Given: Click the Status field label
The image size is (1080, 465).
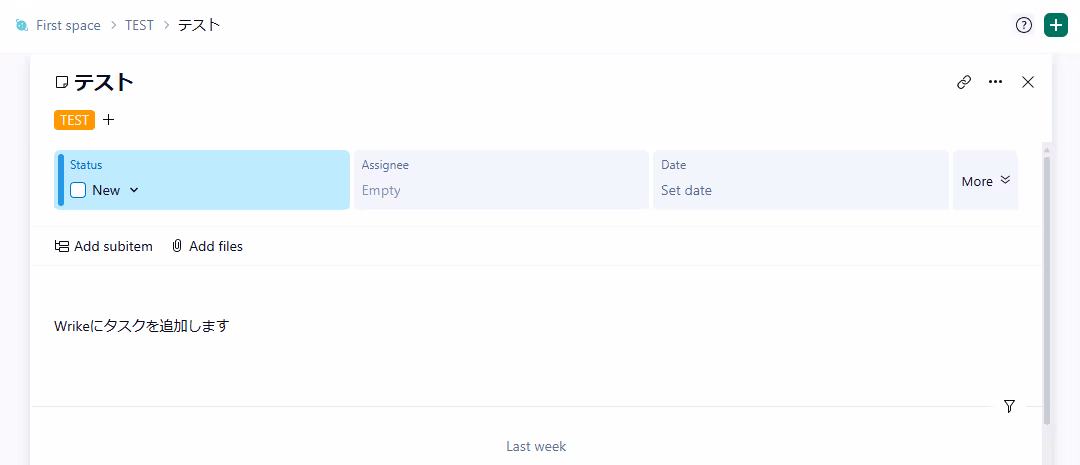Looking at the screenshot, I should (86, 165).
